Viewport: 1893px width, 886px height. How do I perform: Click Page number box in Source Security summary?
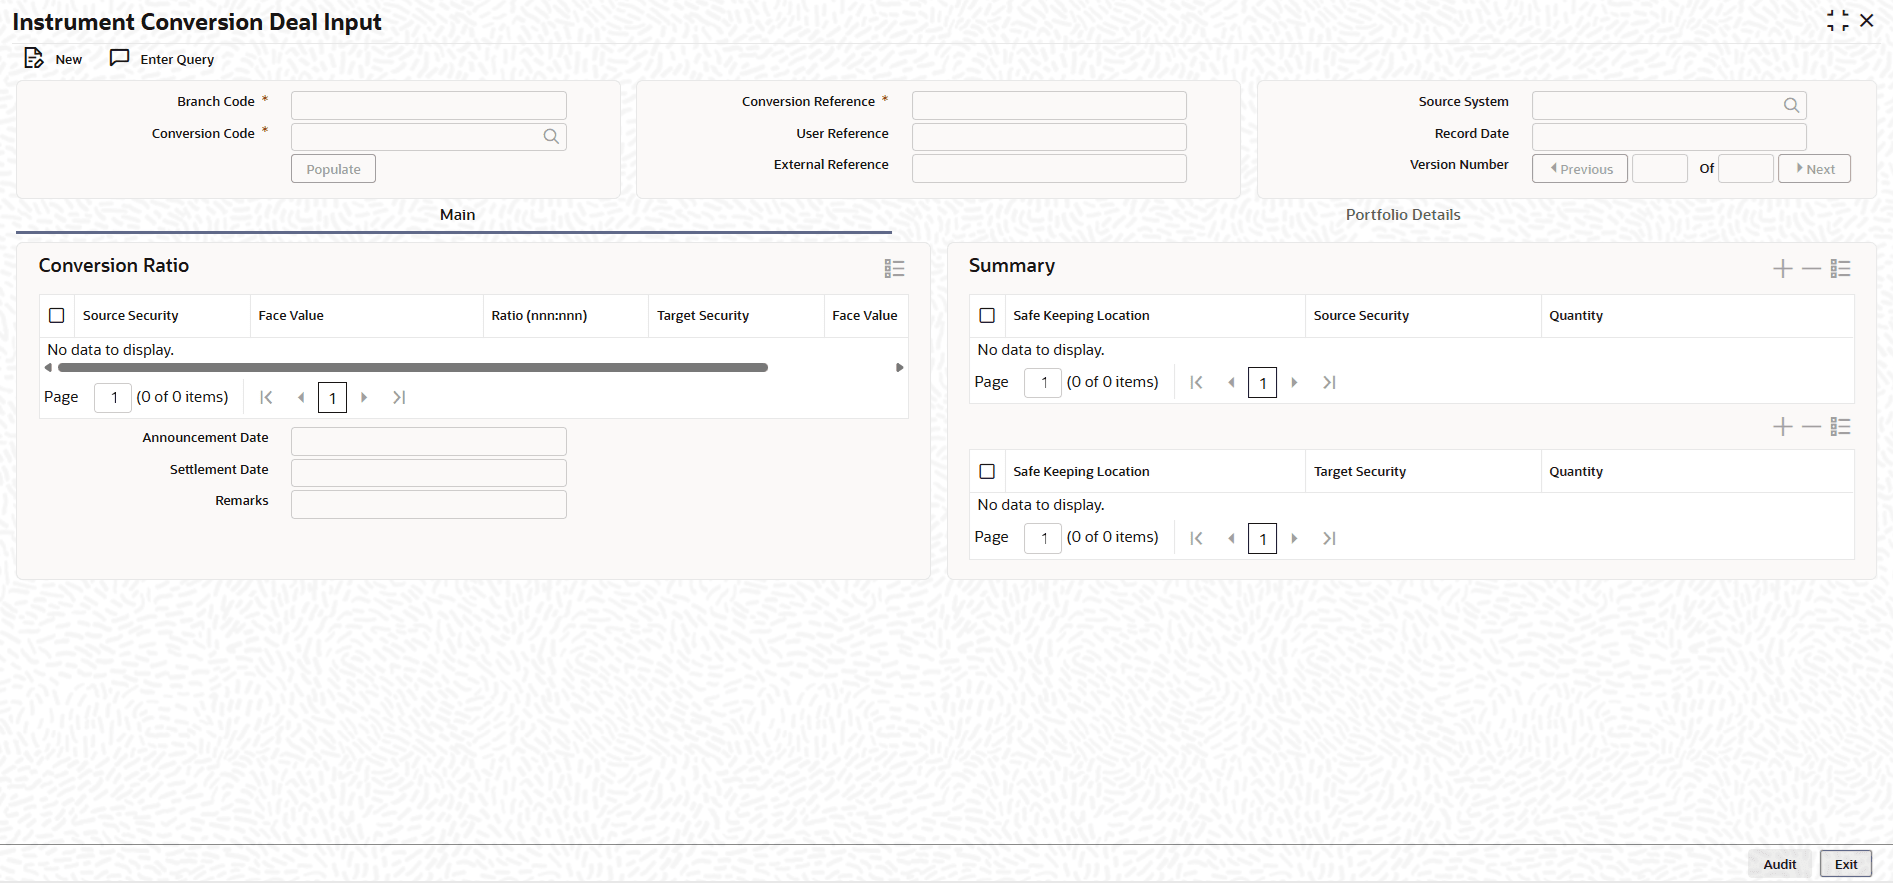1043,383
